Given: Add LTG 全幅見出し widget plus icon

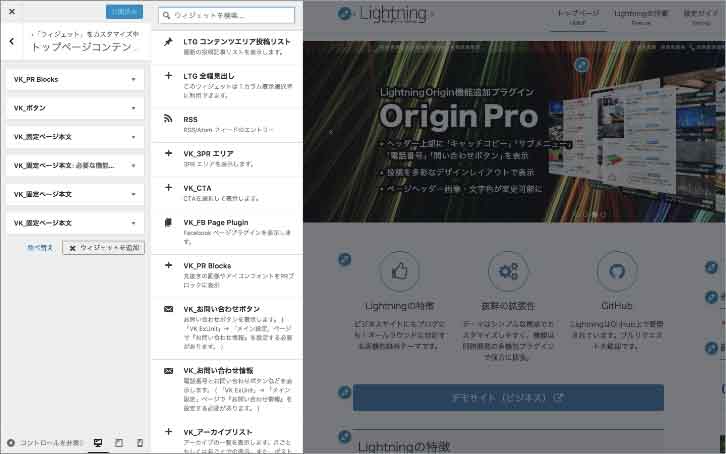Looking at the screenshot, I should [x=169, y=75].
